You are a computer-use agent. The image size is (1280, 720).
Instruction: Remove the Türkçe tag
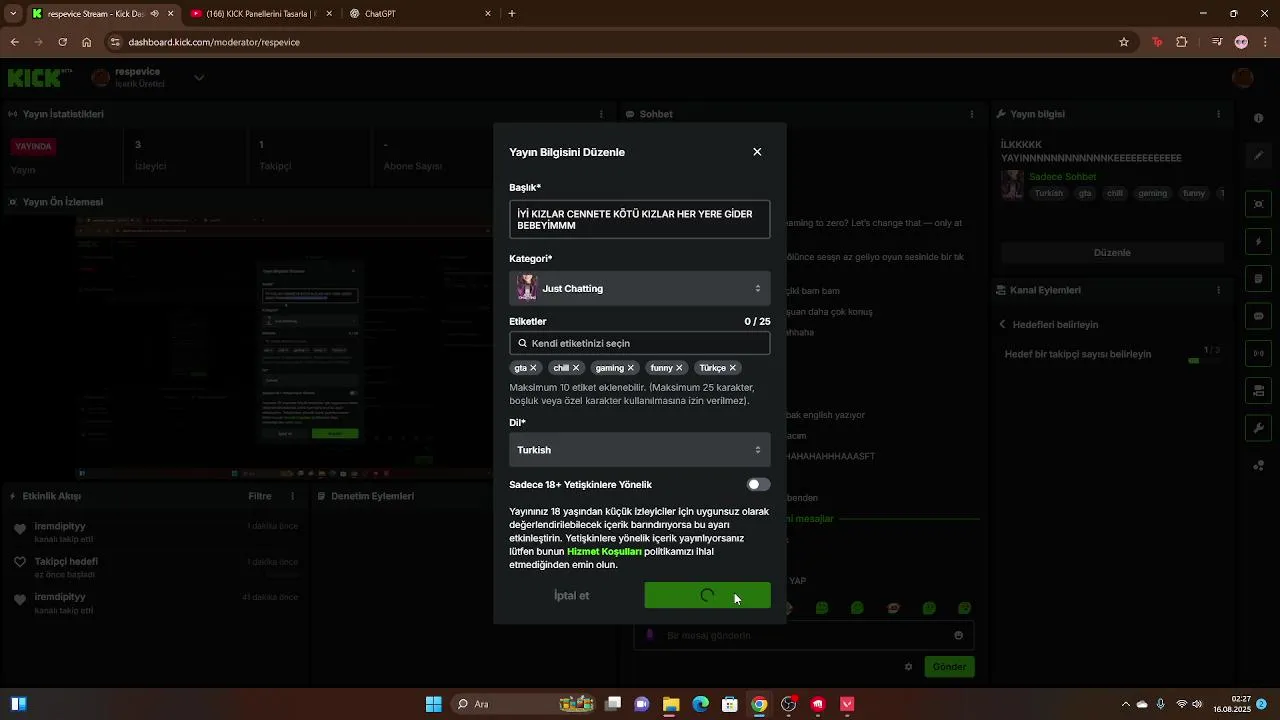coord(732,368)
